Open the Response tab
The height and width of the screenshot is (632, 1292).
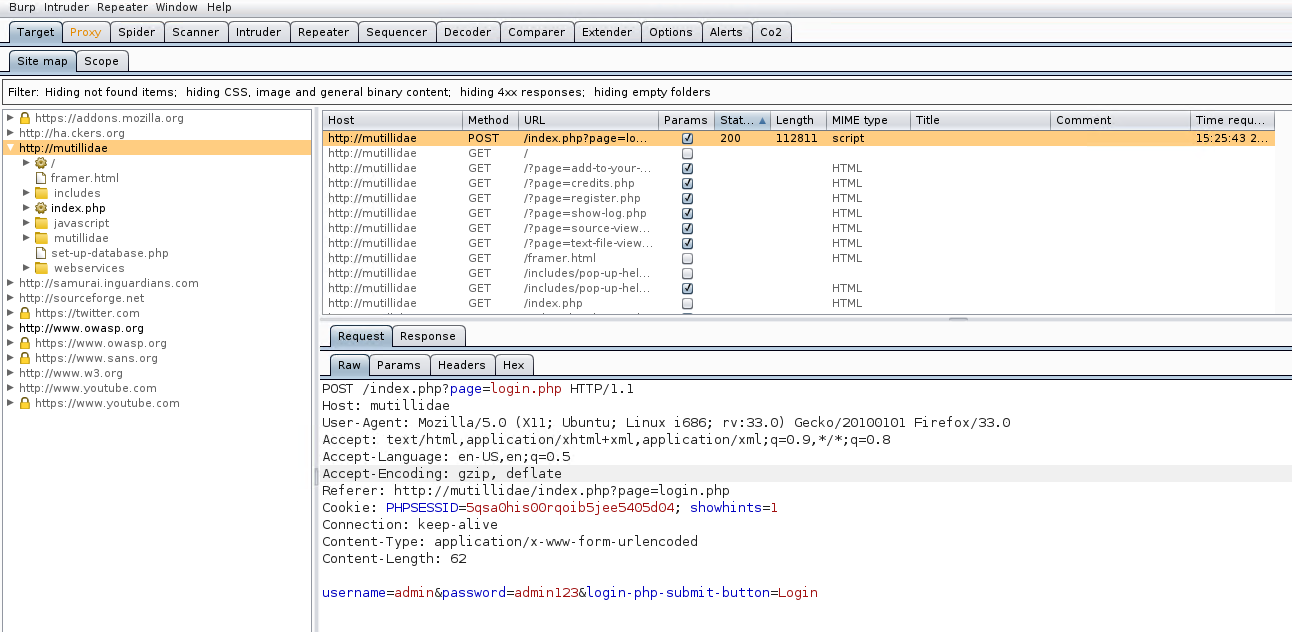coord(427,336)
